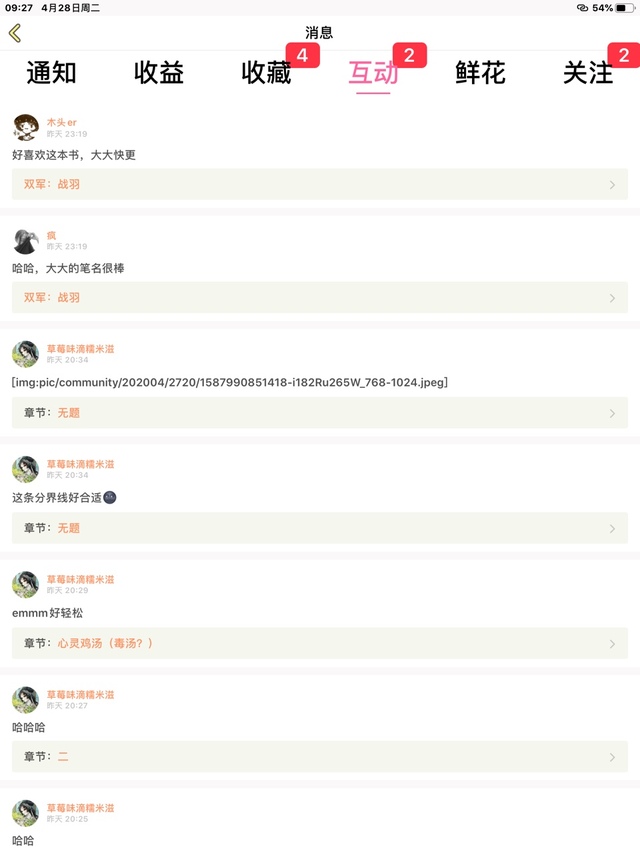
Task: Tap the comment '好喜欢这本书，大大快更'
Action: point(74,155)
